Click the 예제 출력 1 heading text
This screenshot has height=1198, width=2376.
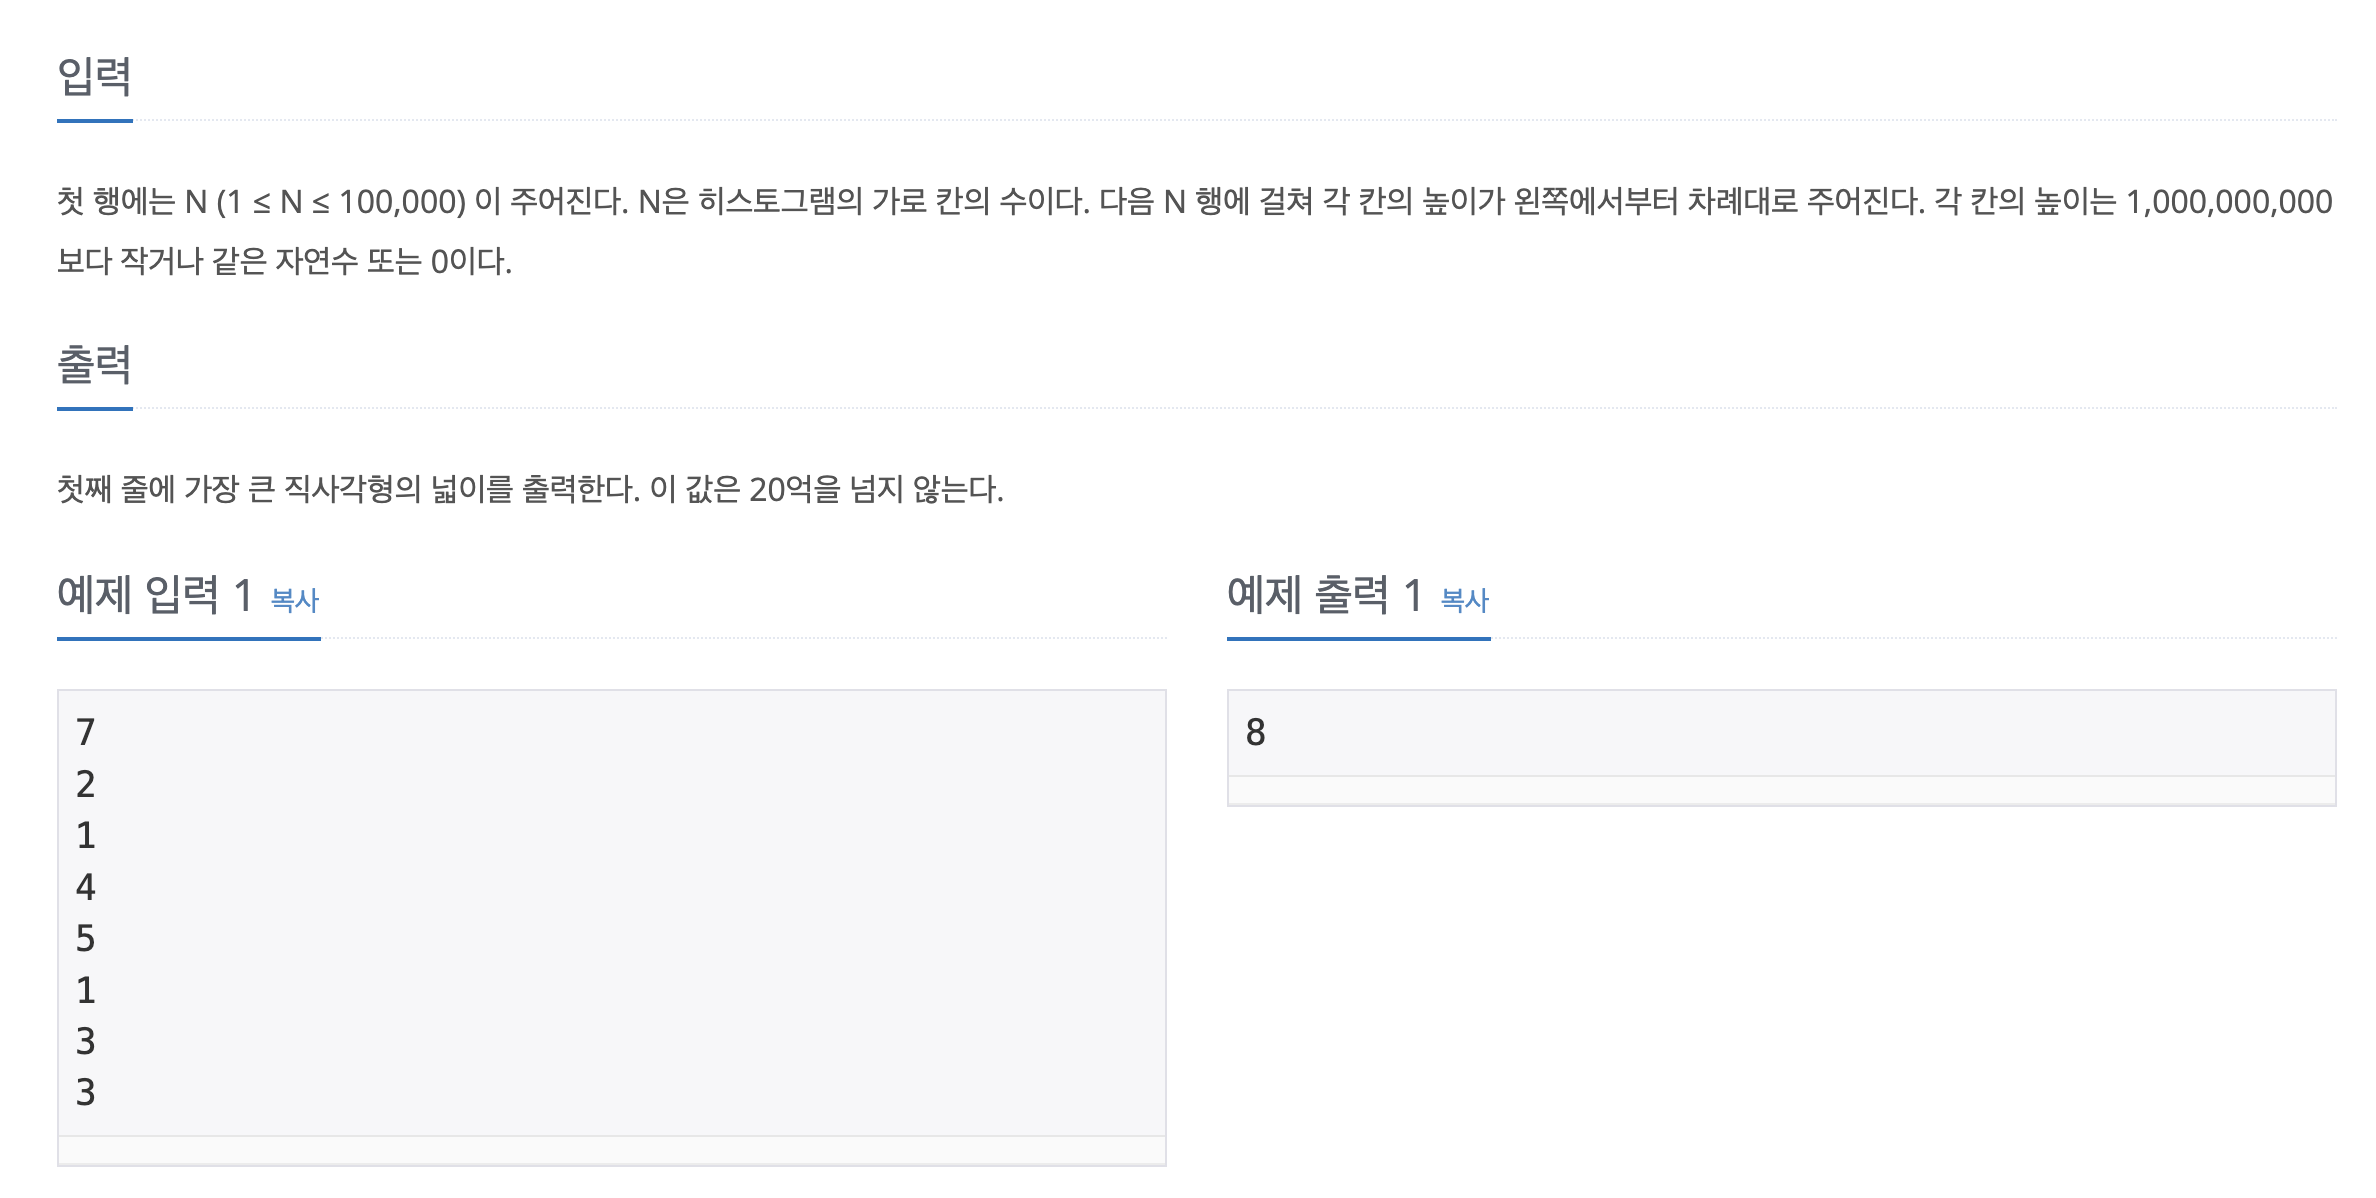[1325, 595]
